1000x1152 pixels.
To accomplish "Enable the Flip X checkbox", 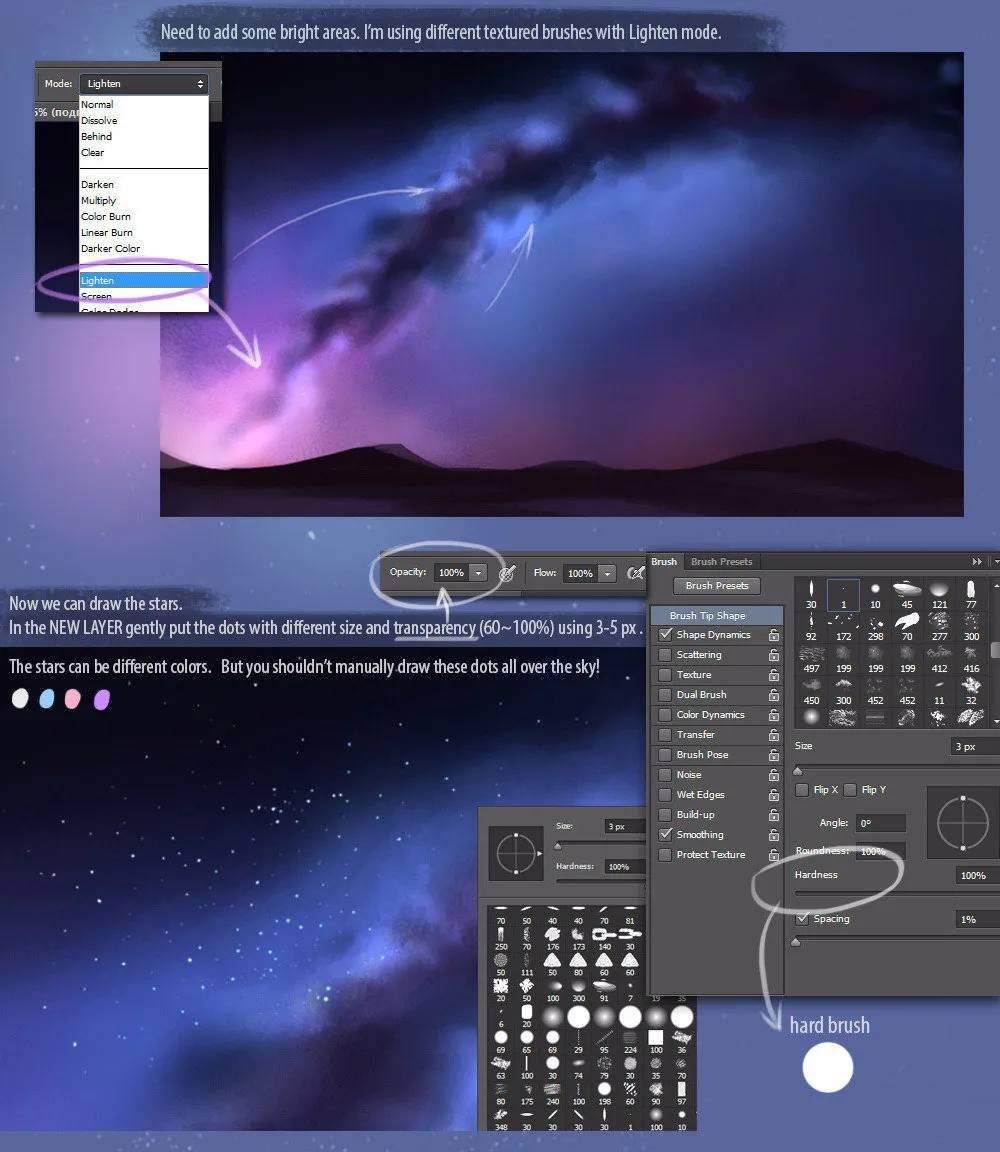I will pos(802,790).
